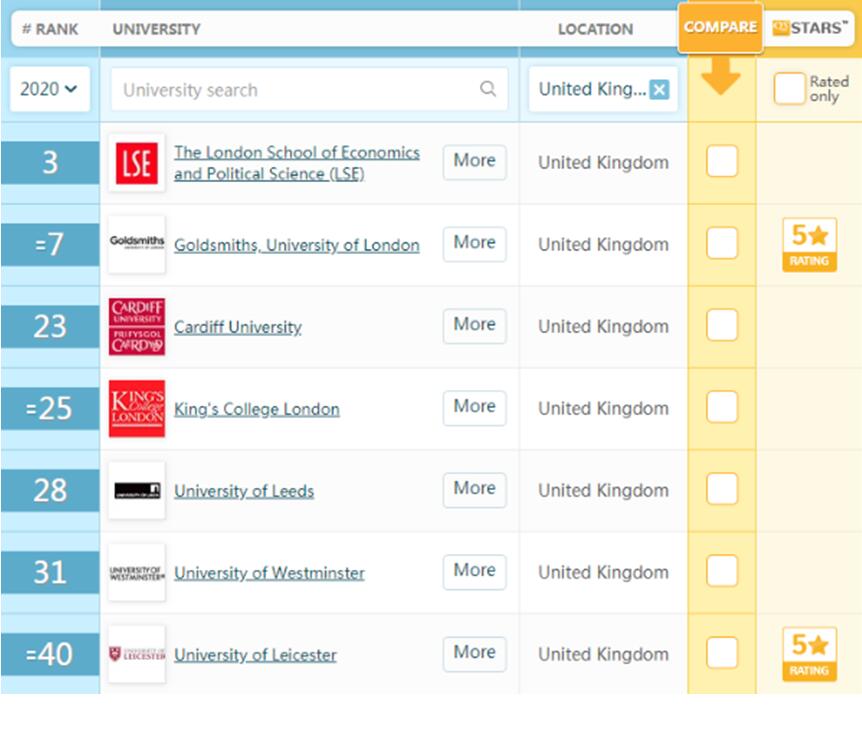Open the 2020 year dropdown
Image resolution: width=862 pixels, height=744 pixels.
point(49,89)
